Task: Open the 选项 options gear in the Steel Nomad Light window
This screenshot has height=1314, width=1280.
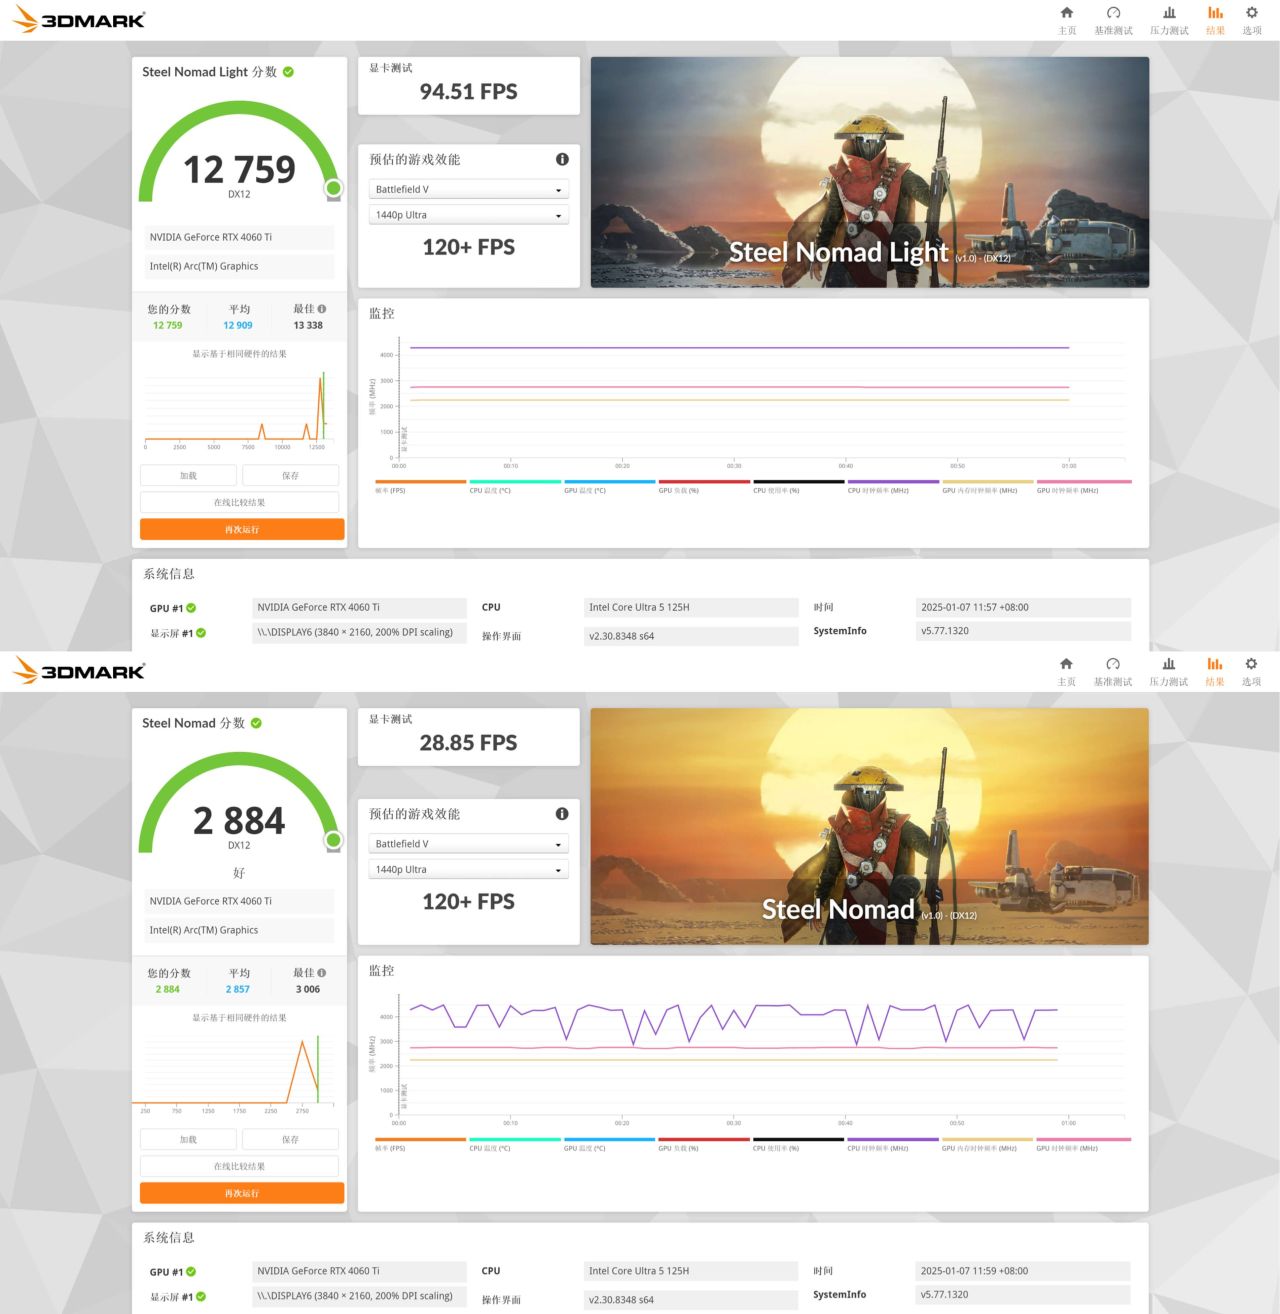Action: pos(1252,20)
